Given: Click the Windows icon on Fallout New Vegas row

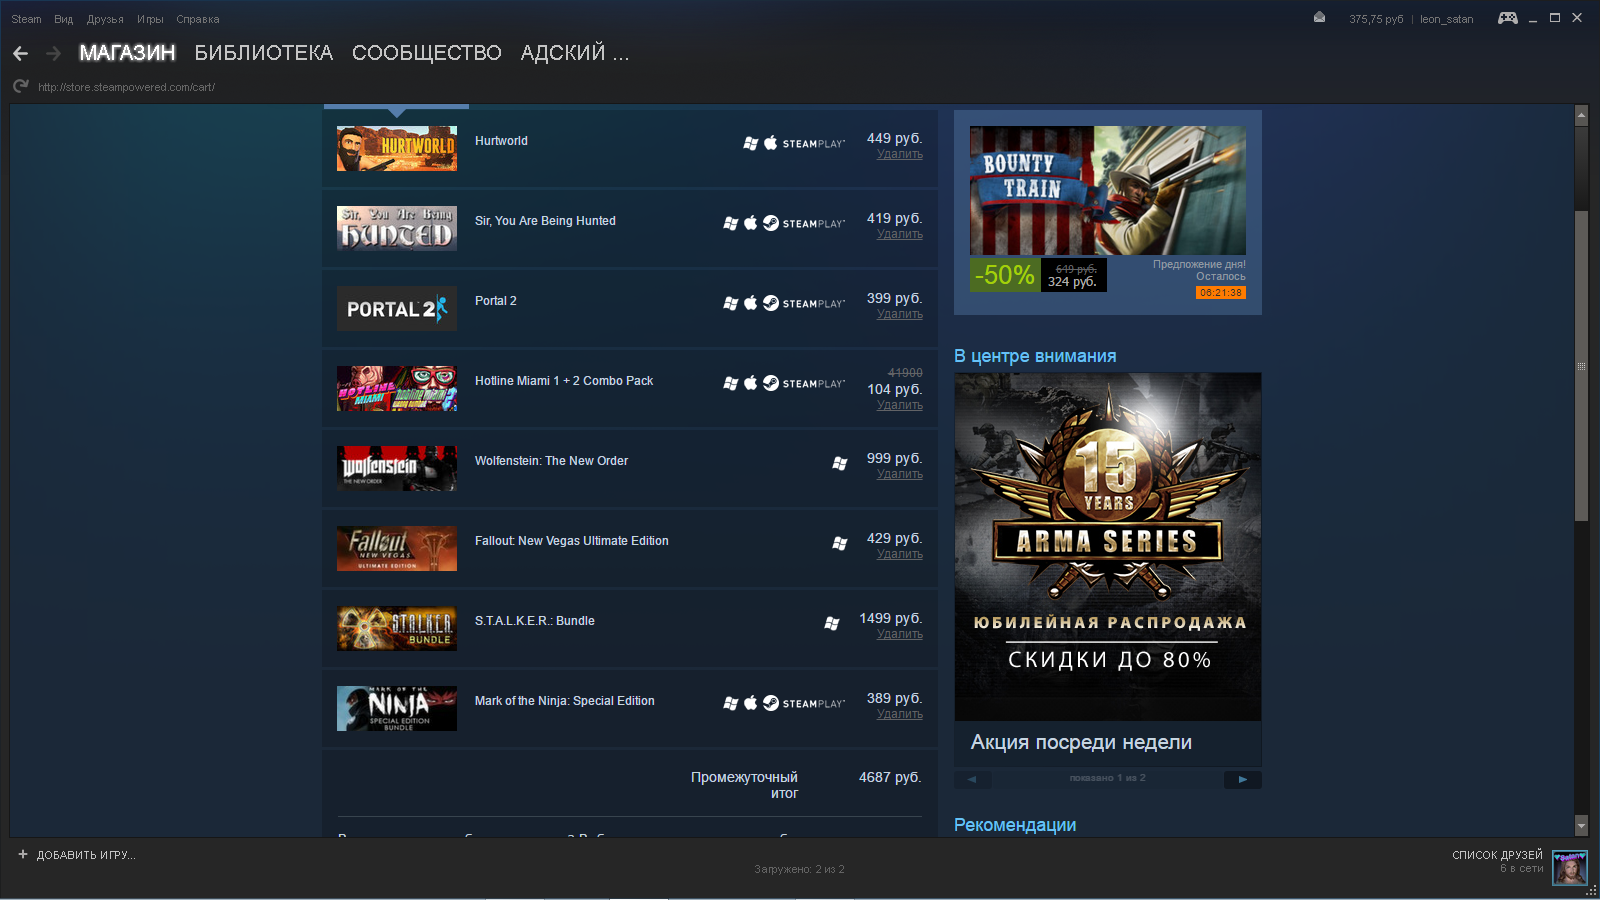Looking at the screenshot, I should [x=840, y=543].
